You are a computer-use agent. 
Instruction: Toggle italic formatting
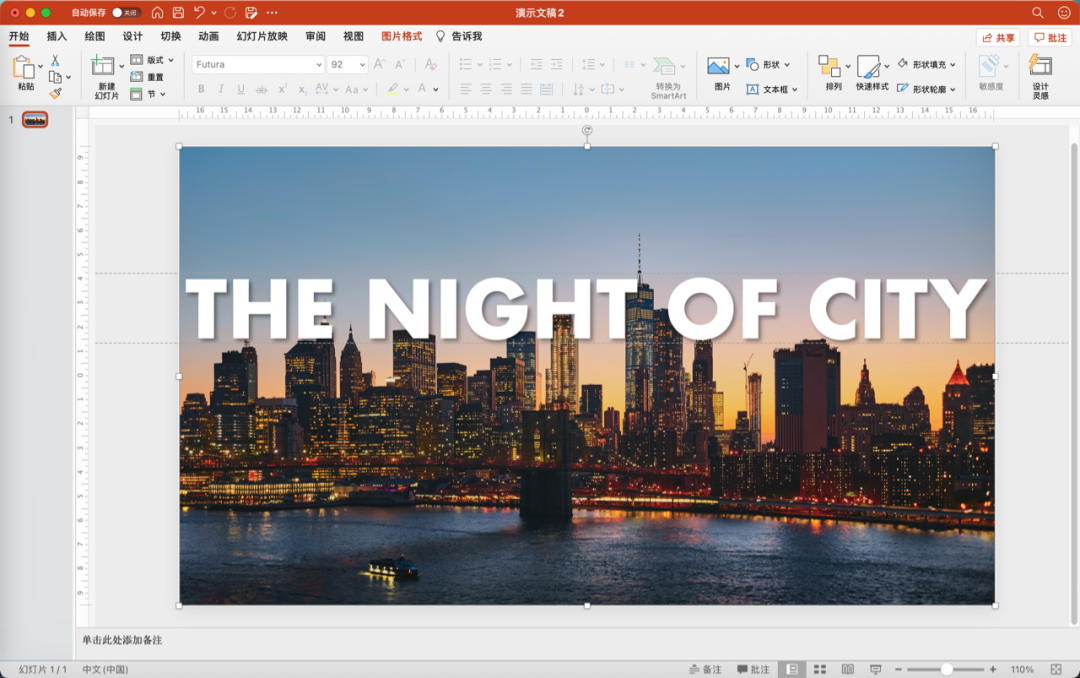click(221, 89)
